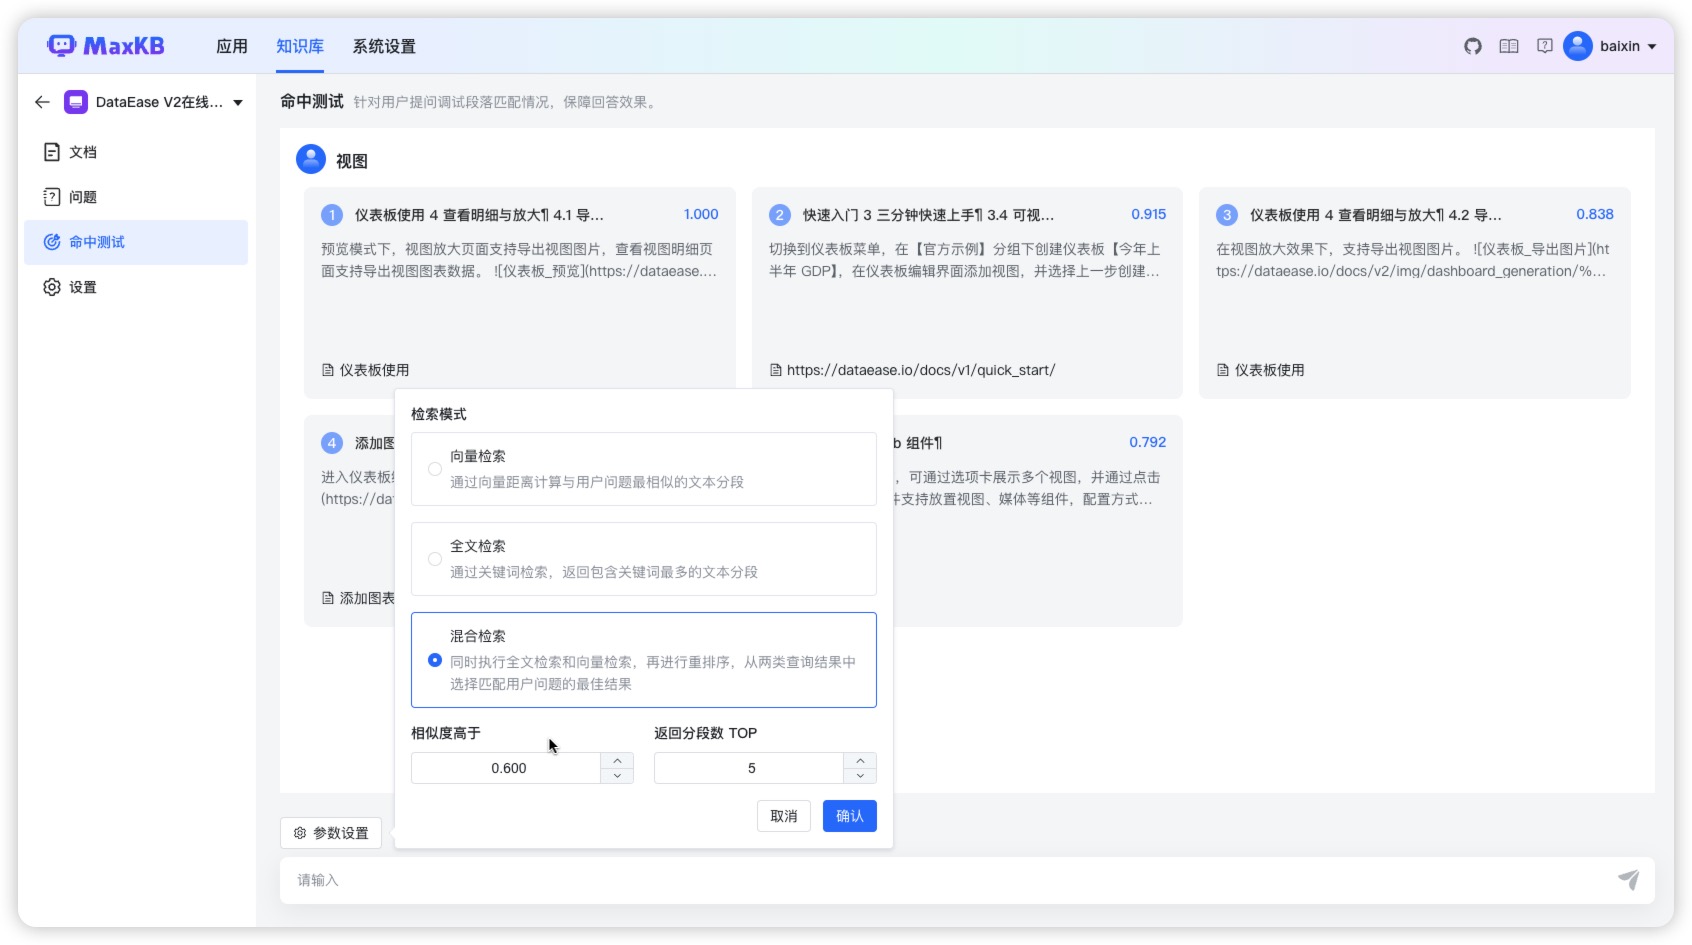
Task: Click the send paper-plane icon
Action: point(1629,880)
